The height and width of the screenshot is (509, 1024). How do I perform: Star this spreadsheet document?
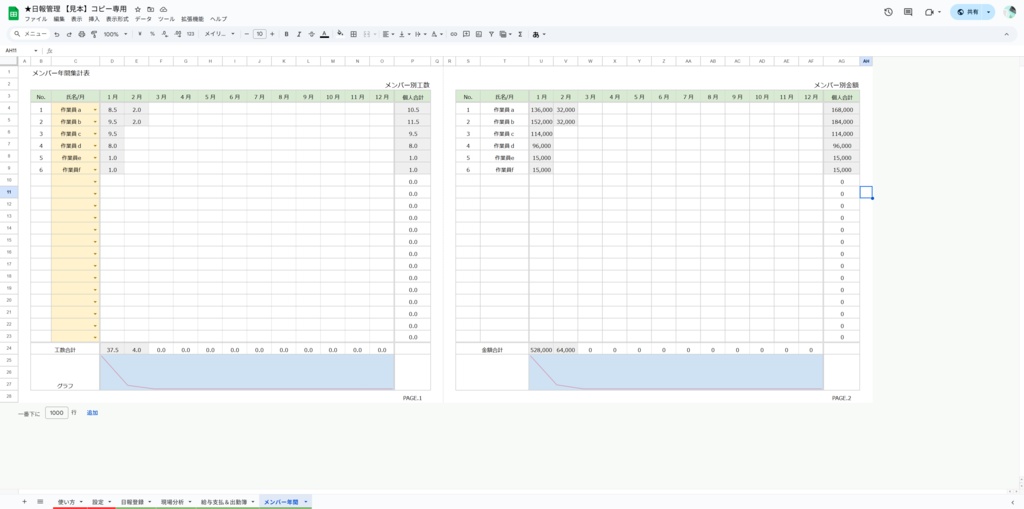tap(137, 9)
